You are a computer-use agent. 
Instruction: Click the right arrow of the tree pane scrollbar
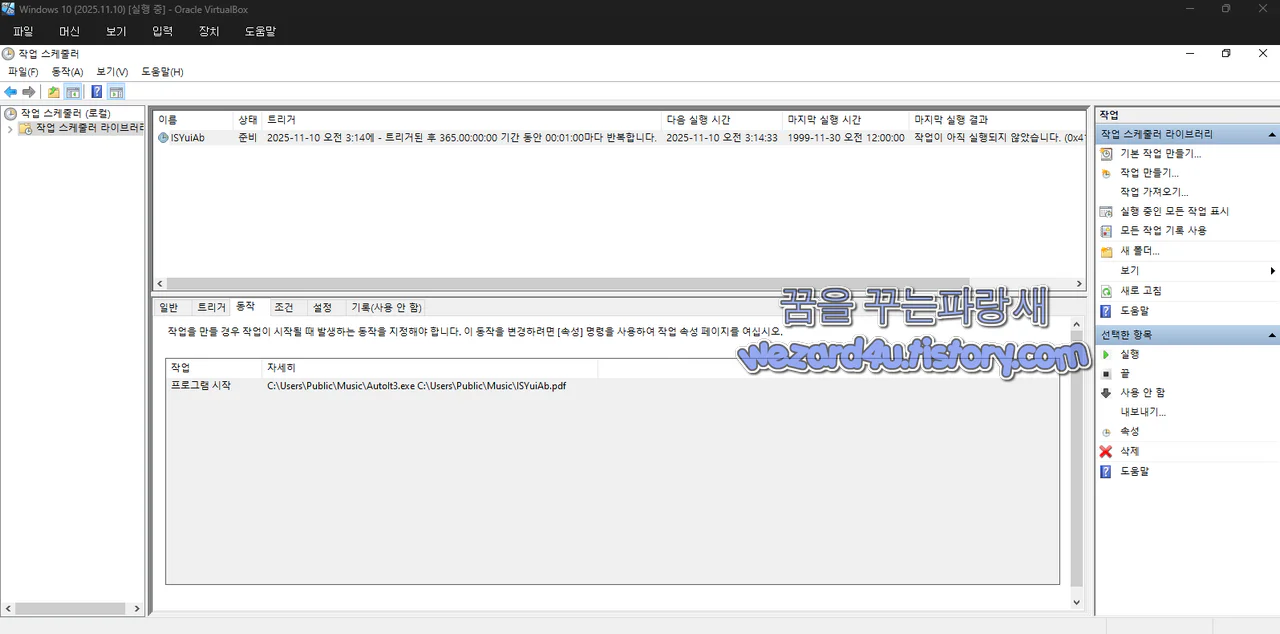coord(138,608)
